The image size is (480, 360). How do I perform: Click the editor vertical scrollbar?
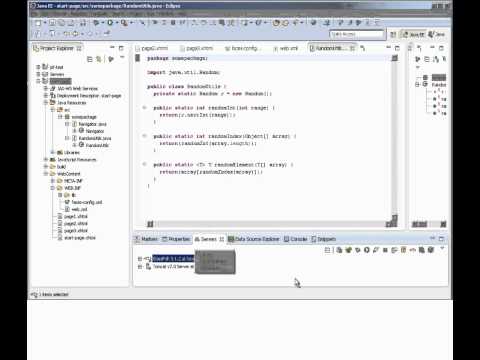tap(395, 138)
